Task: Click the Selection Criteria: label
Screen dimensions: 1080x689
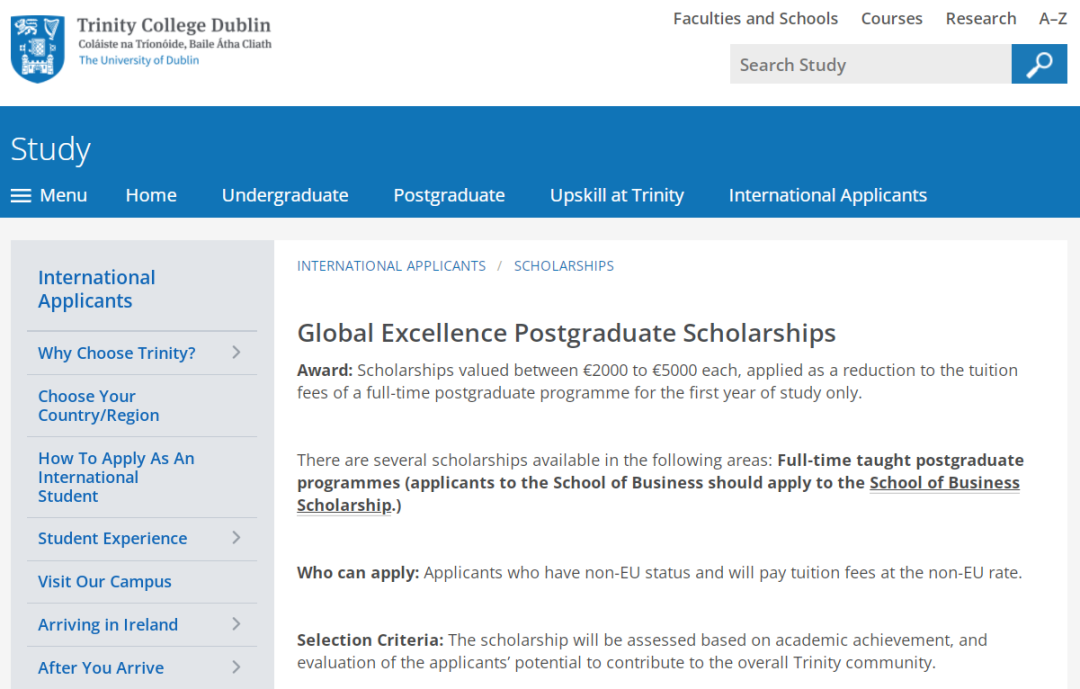Action: click(x=370, y=640)
